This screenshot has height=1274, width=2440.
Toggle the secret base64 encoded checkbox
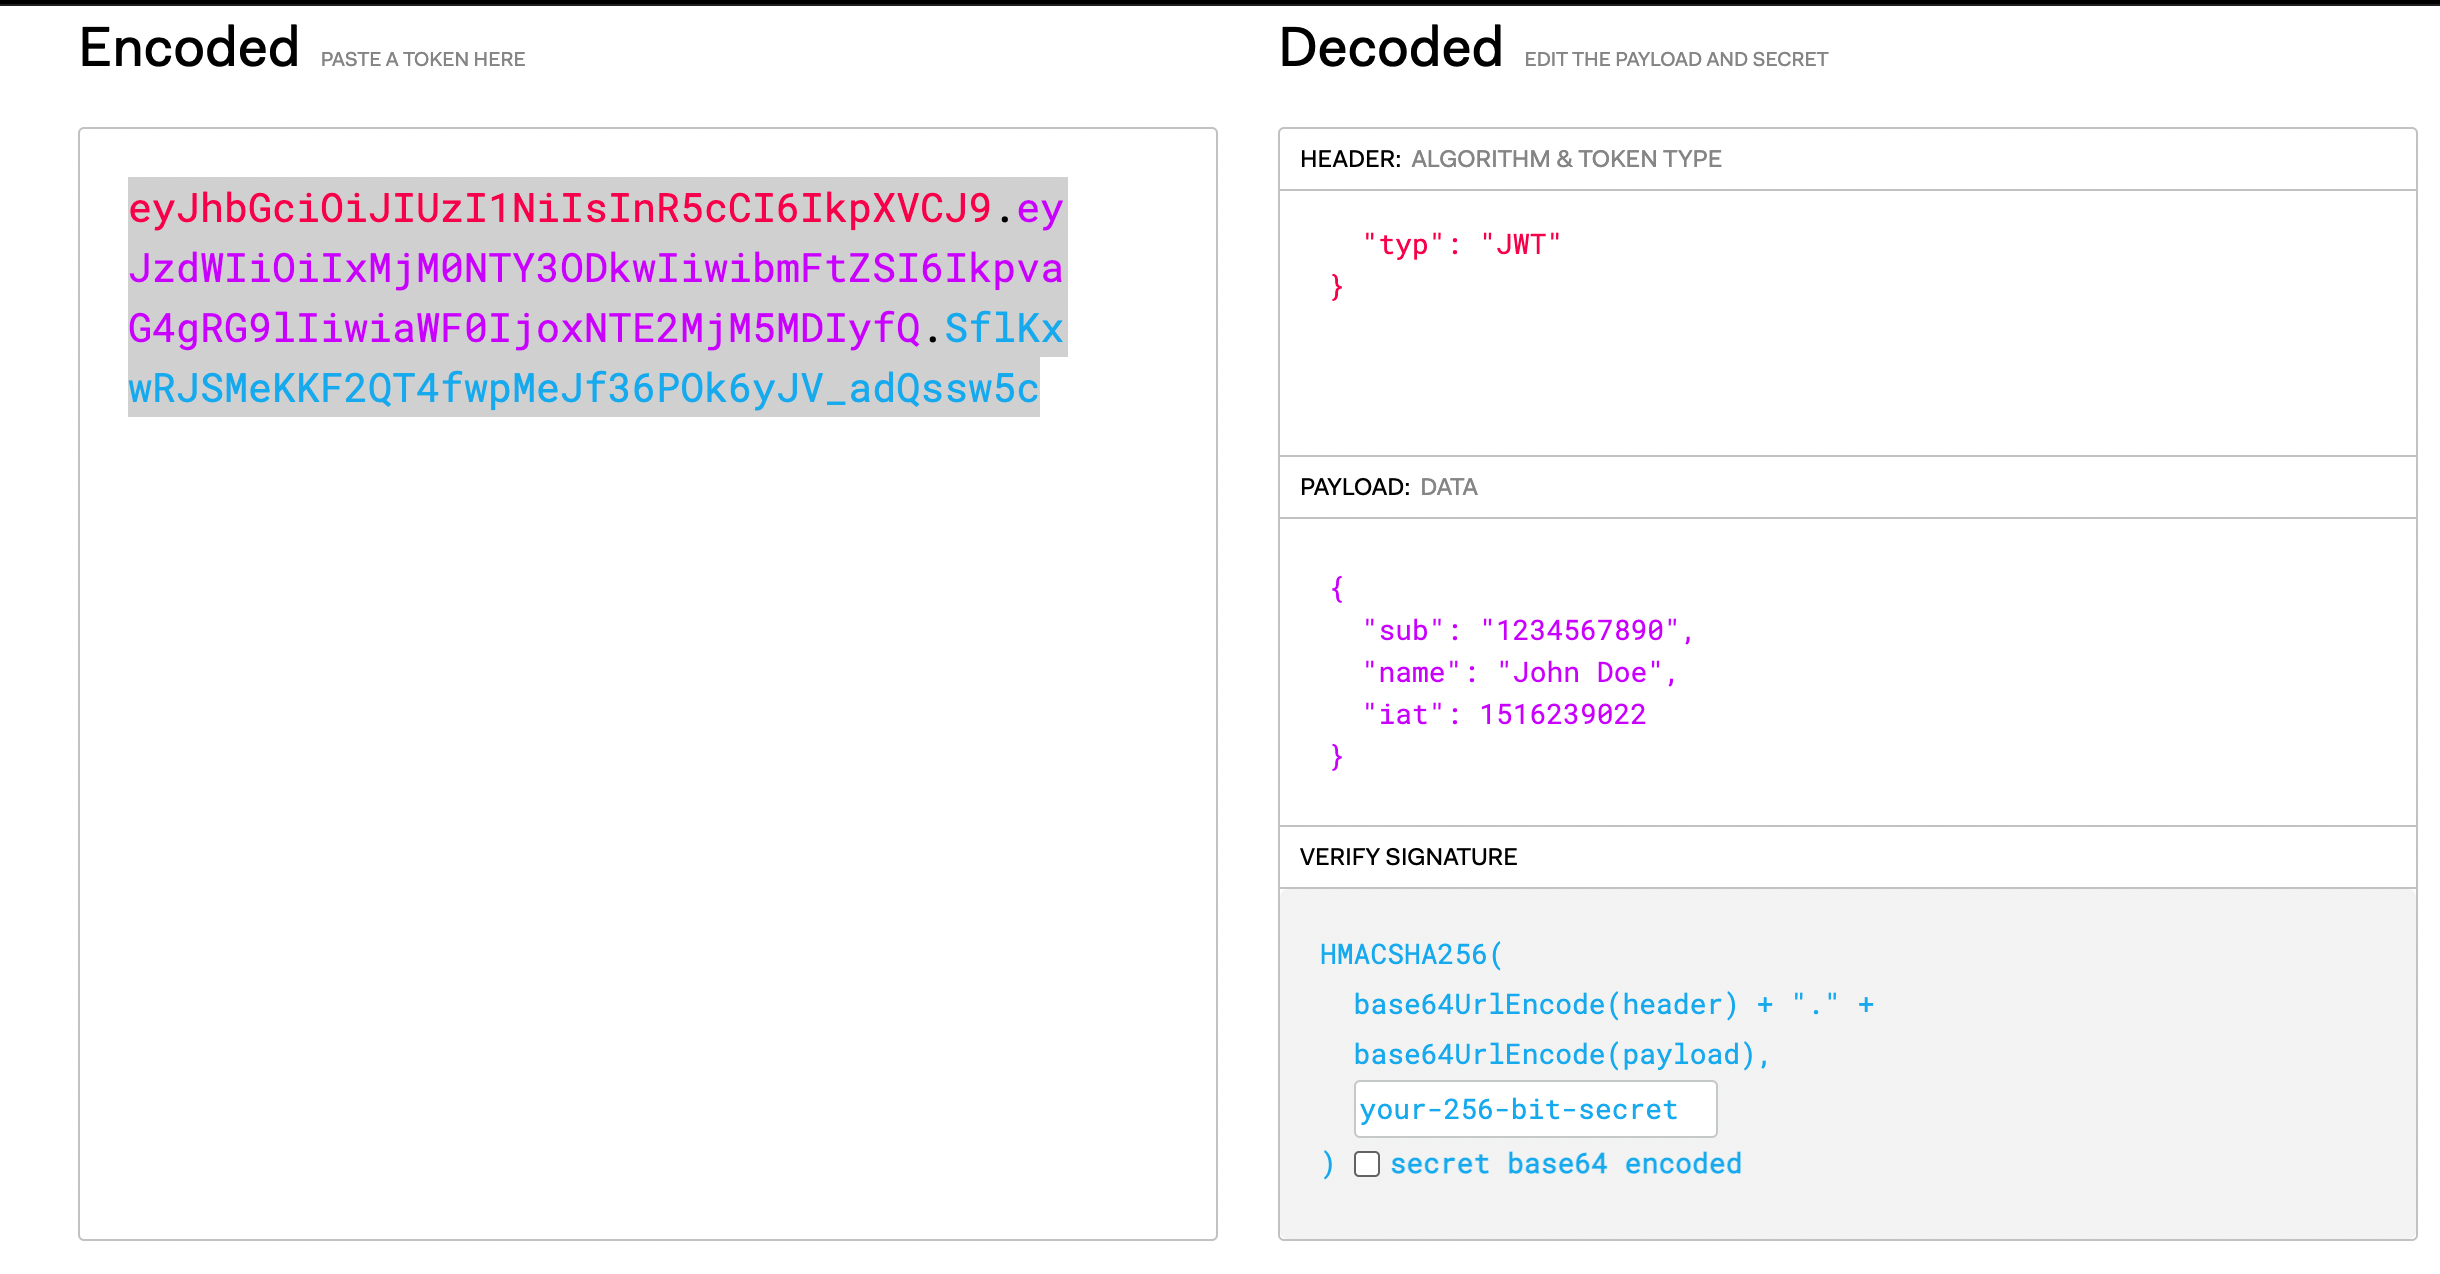pyautogui.click(x=1366, y=1164)
